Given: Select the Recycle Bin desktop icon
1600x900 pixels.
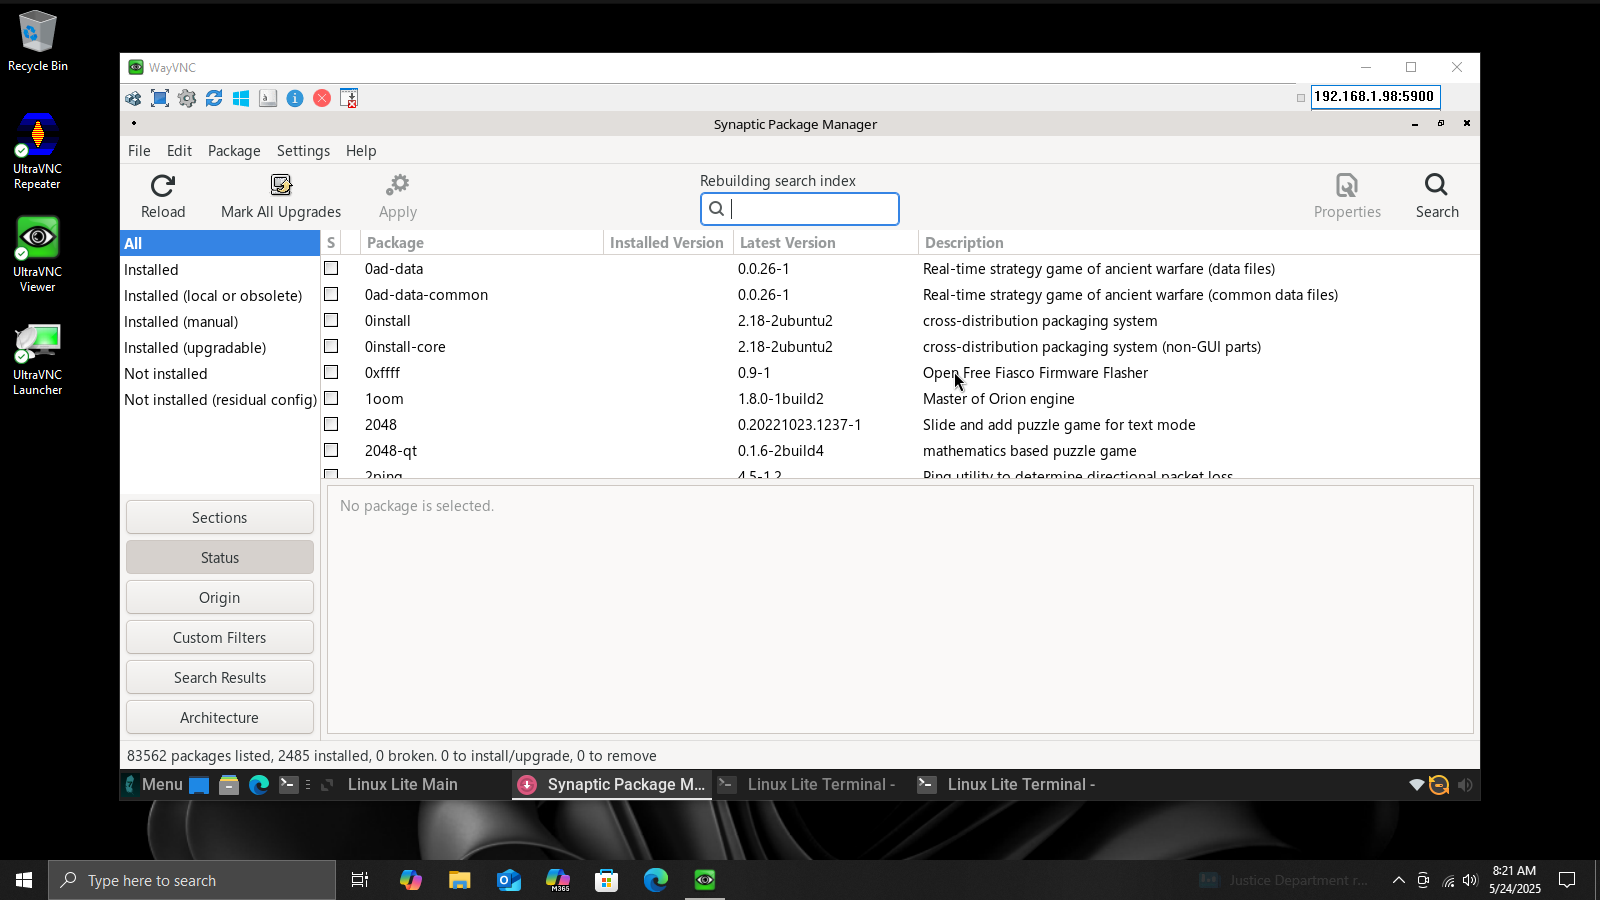Looking at the screenshot, I should click(38, 41).
